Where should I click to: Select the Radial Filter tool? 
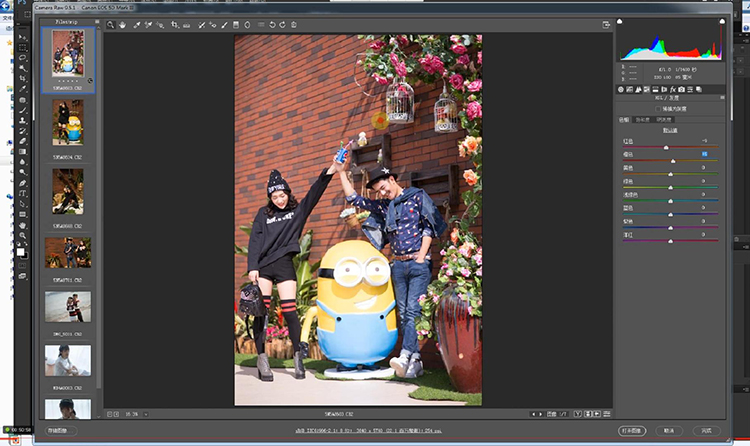pos(247,25)
